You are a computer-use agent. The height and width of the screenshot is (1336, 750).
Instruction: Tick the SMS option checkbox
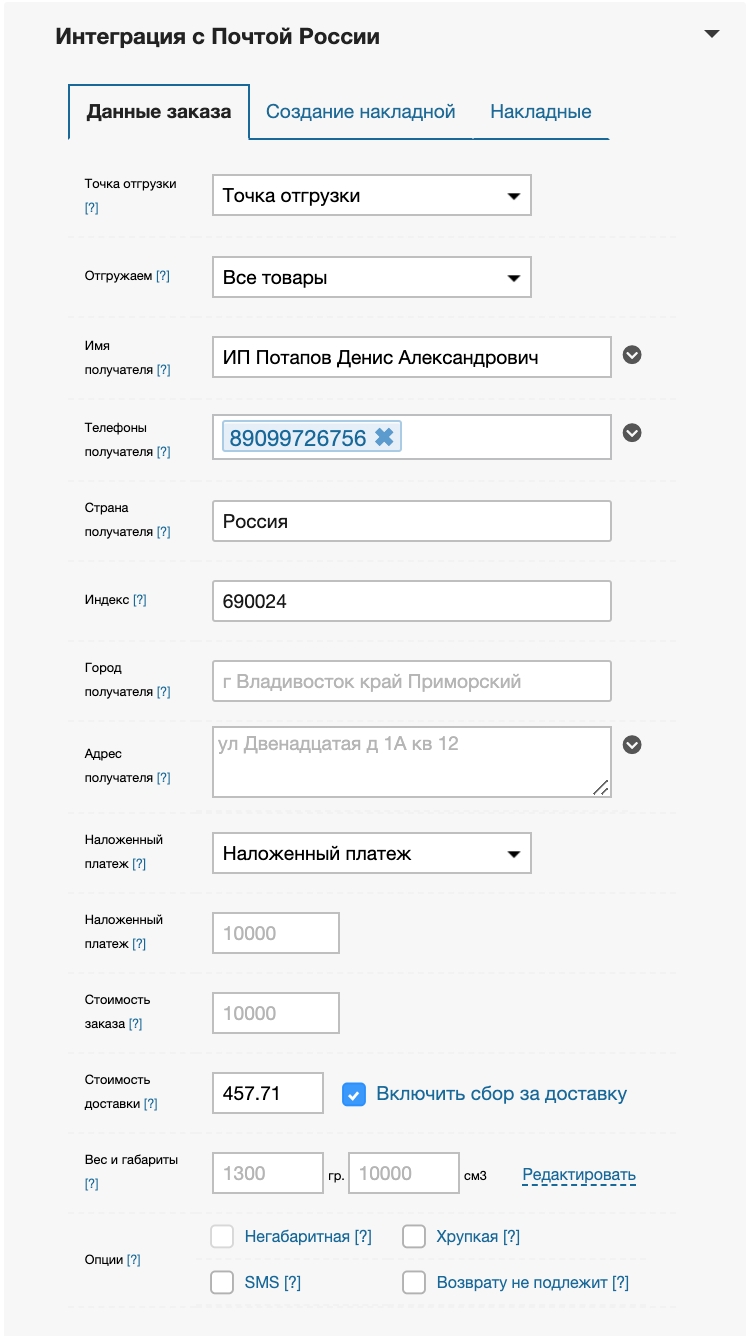click(222, 1282)
